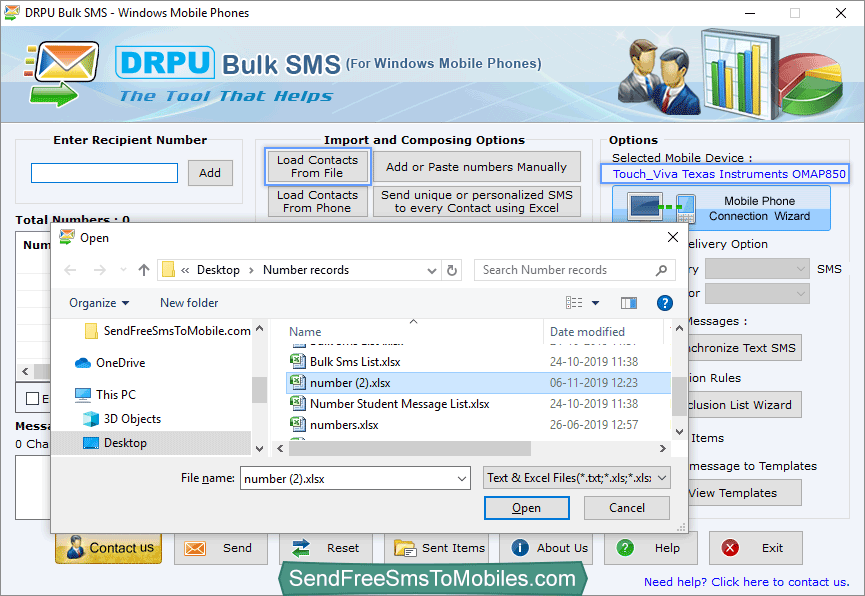
Task: Click the Open button
Action: (527, 508)
